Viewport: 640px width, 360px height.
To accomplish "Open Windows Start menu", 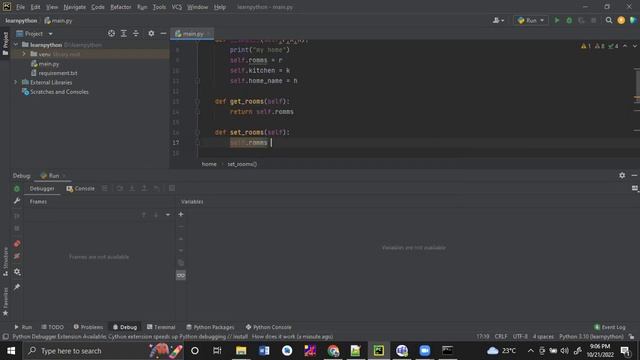I will (x=11, y=351).
